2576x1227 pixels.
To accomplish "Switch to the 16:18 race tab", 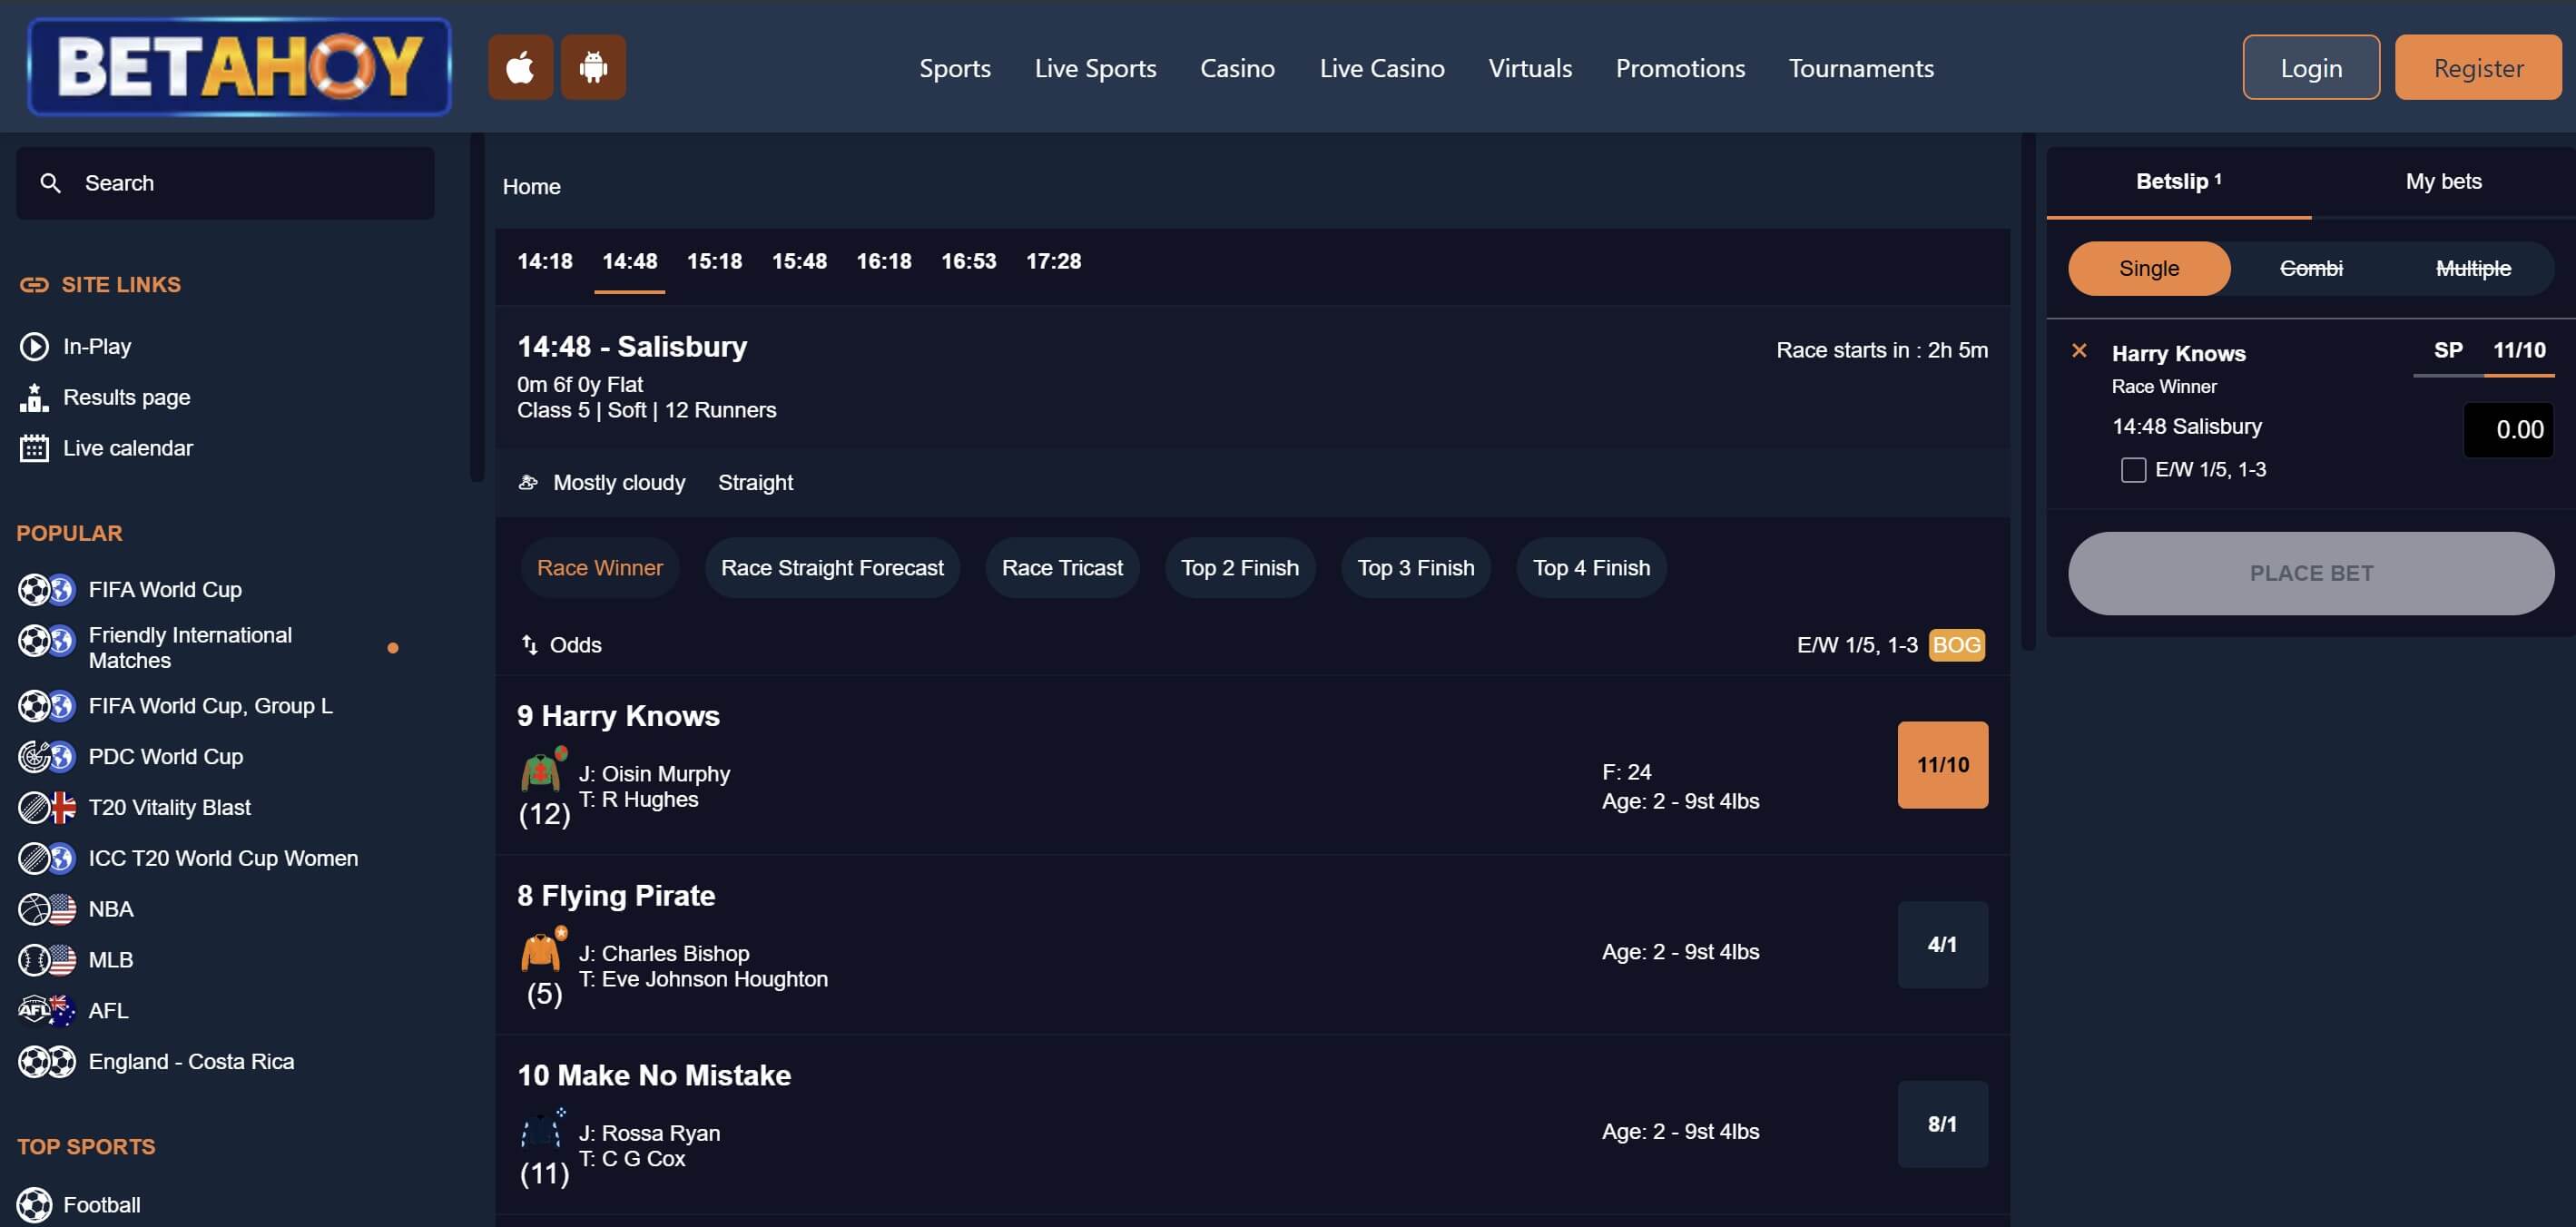I will point(884,262).
